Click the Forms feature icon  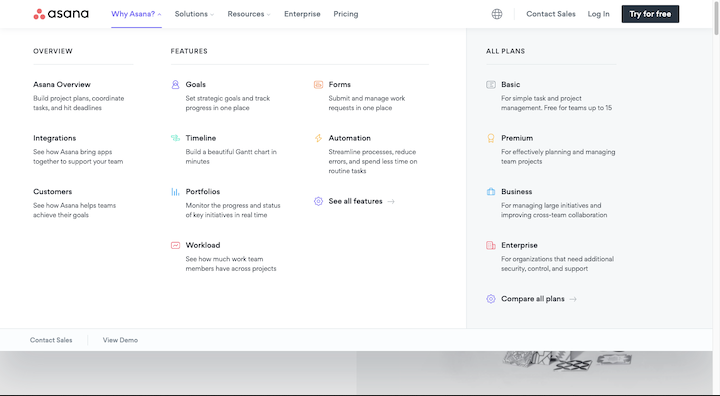318,85
